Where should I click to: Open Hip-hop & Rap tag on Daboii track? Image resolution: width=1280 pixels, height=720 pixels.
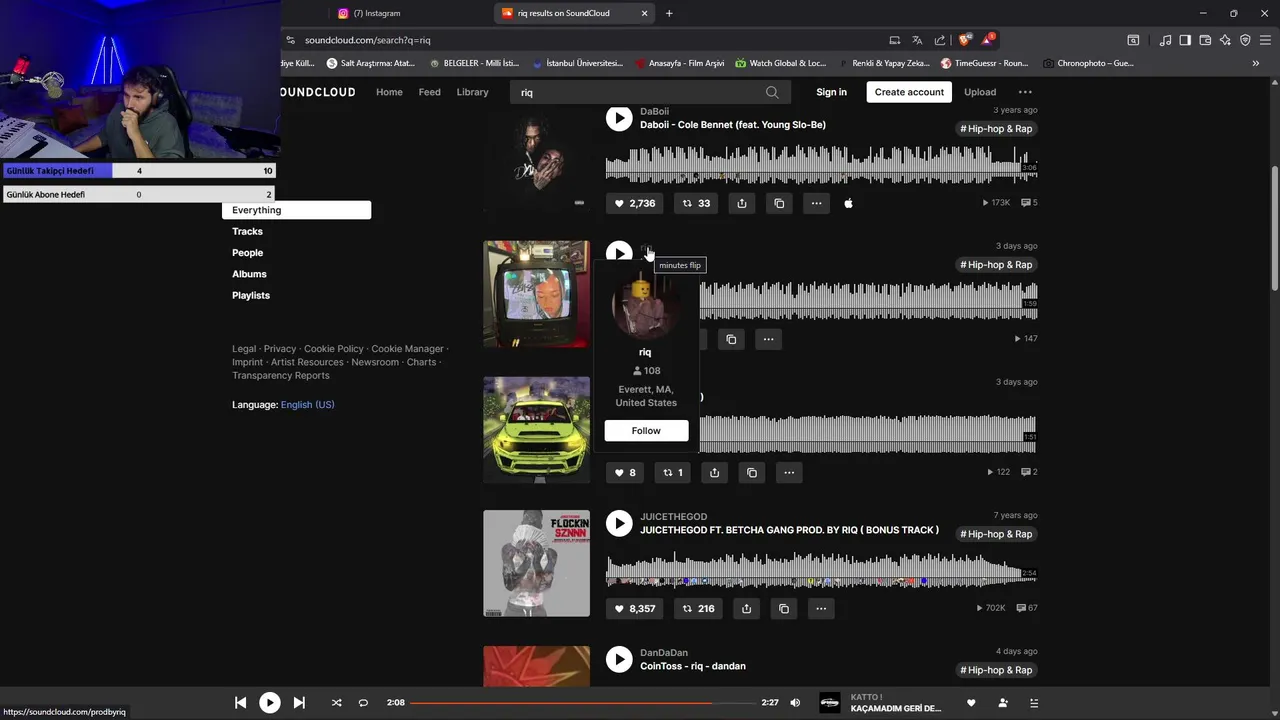[x=996, y=129]
